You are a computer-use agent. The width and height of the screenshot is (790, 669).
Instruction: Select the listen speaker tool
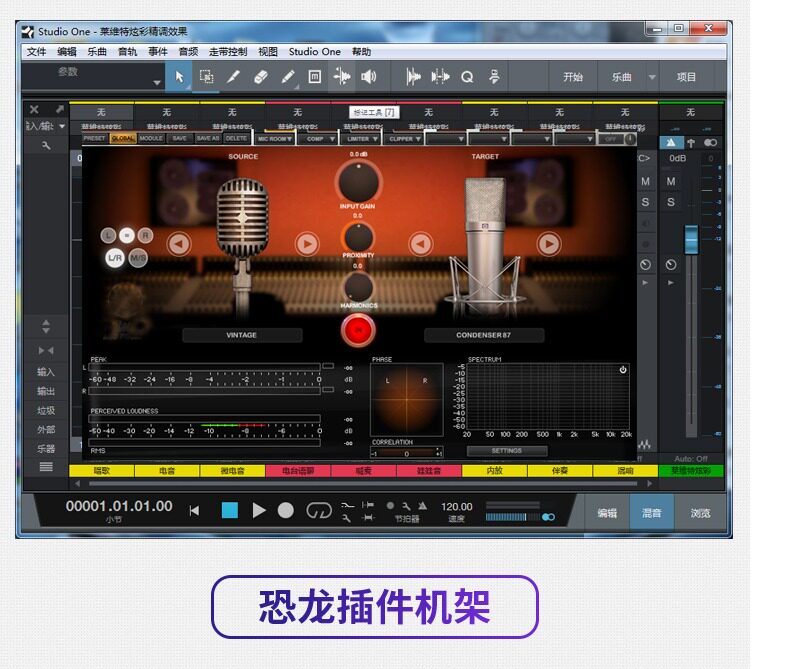pos(369,77)
